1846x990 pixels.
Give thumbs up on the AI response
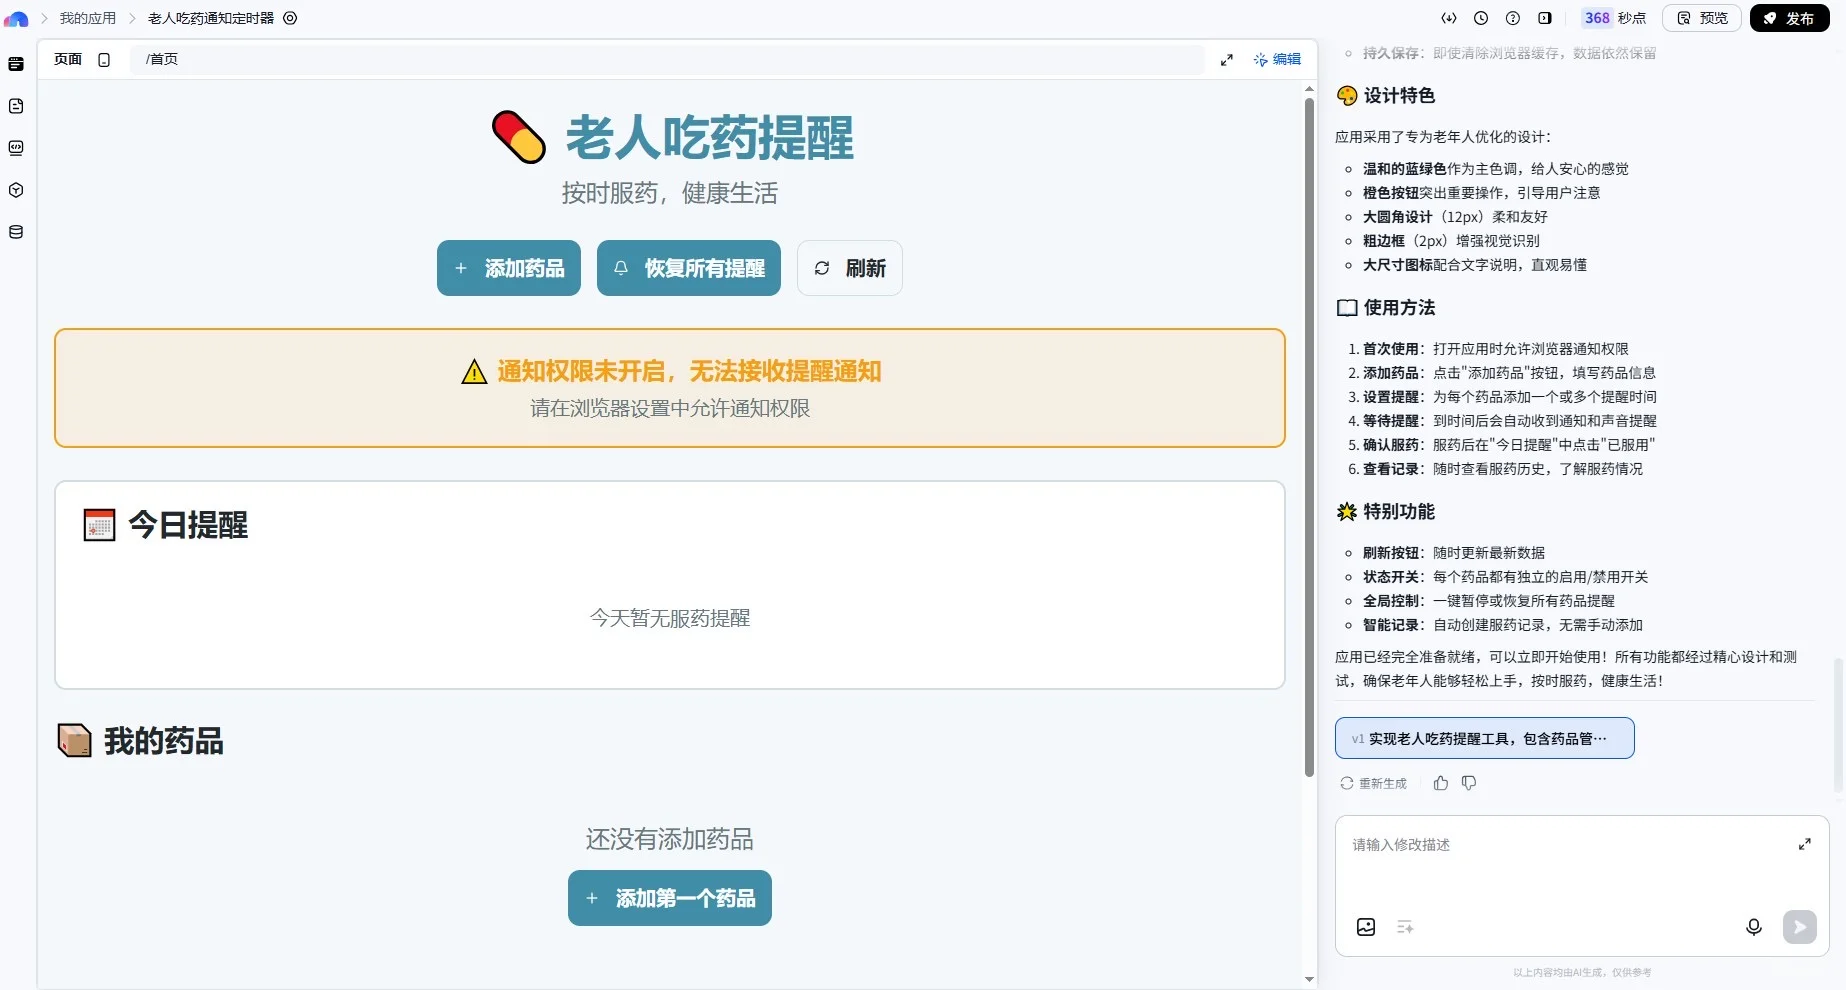pyautogui.click(x=1440, y=783)
